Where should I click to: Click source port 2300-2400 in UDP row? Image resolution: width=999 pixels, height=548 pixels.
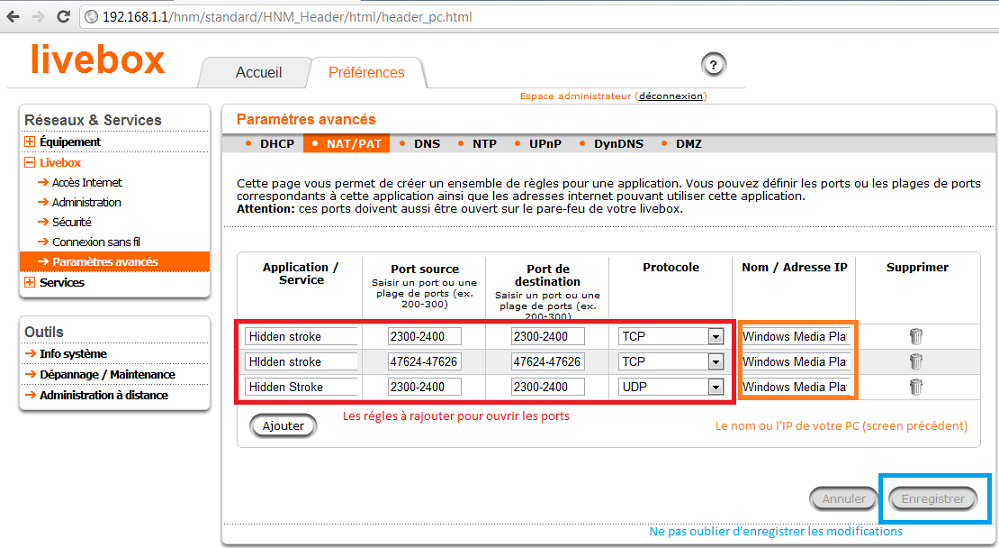pyautogui.click(x=424, y=387)
